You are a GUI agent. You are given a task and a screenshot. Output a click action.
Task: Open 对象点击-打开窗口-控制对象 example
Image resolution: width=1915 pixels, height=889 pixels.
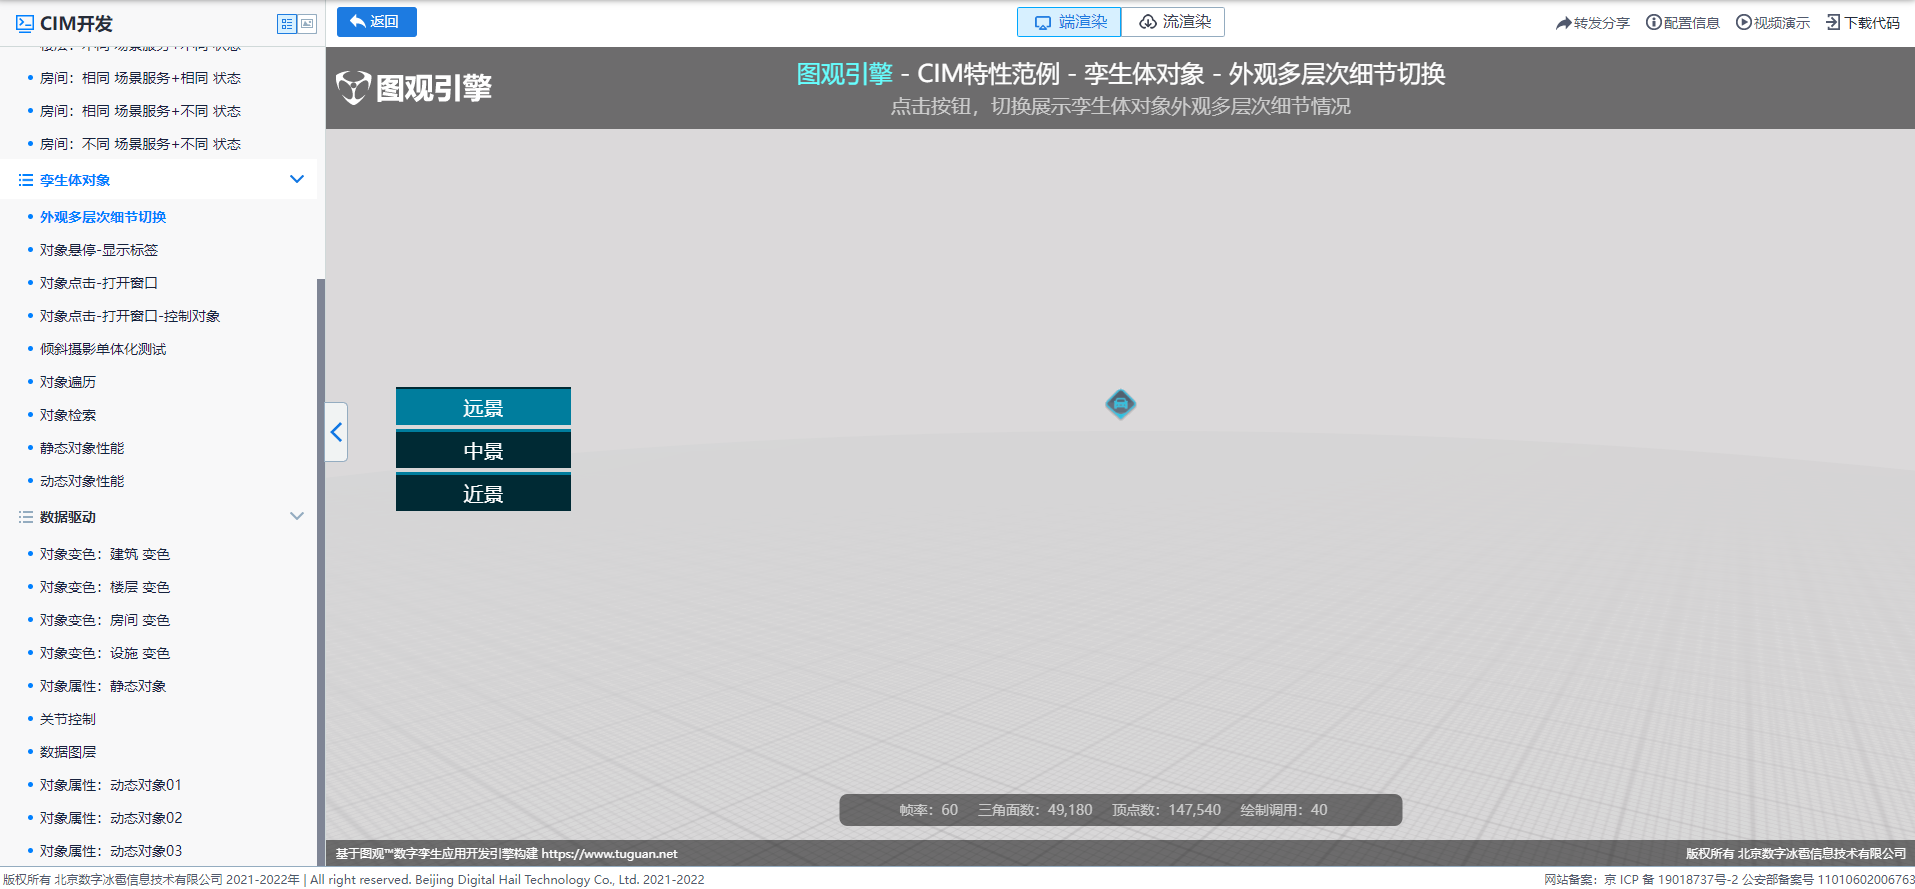pos(130,316)
